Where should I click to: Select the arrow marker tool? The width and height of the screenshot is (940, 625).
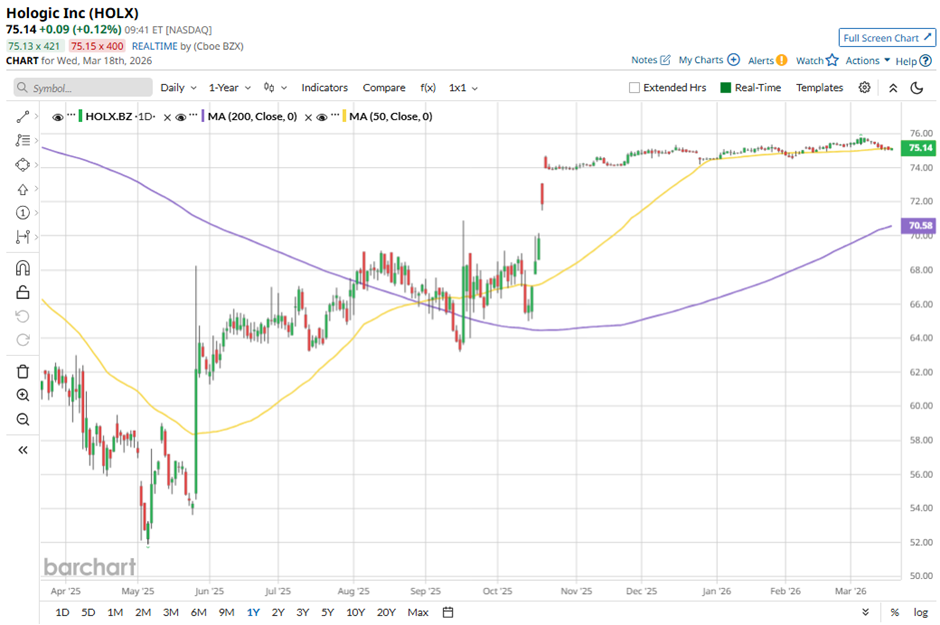click(x=22, y=189)
